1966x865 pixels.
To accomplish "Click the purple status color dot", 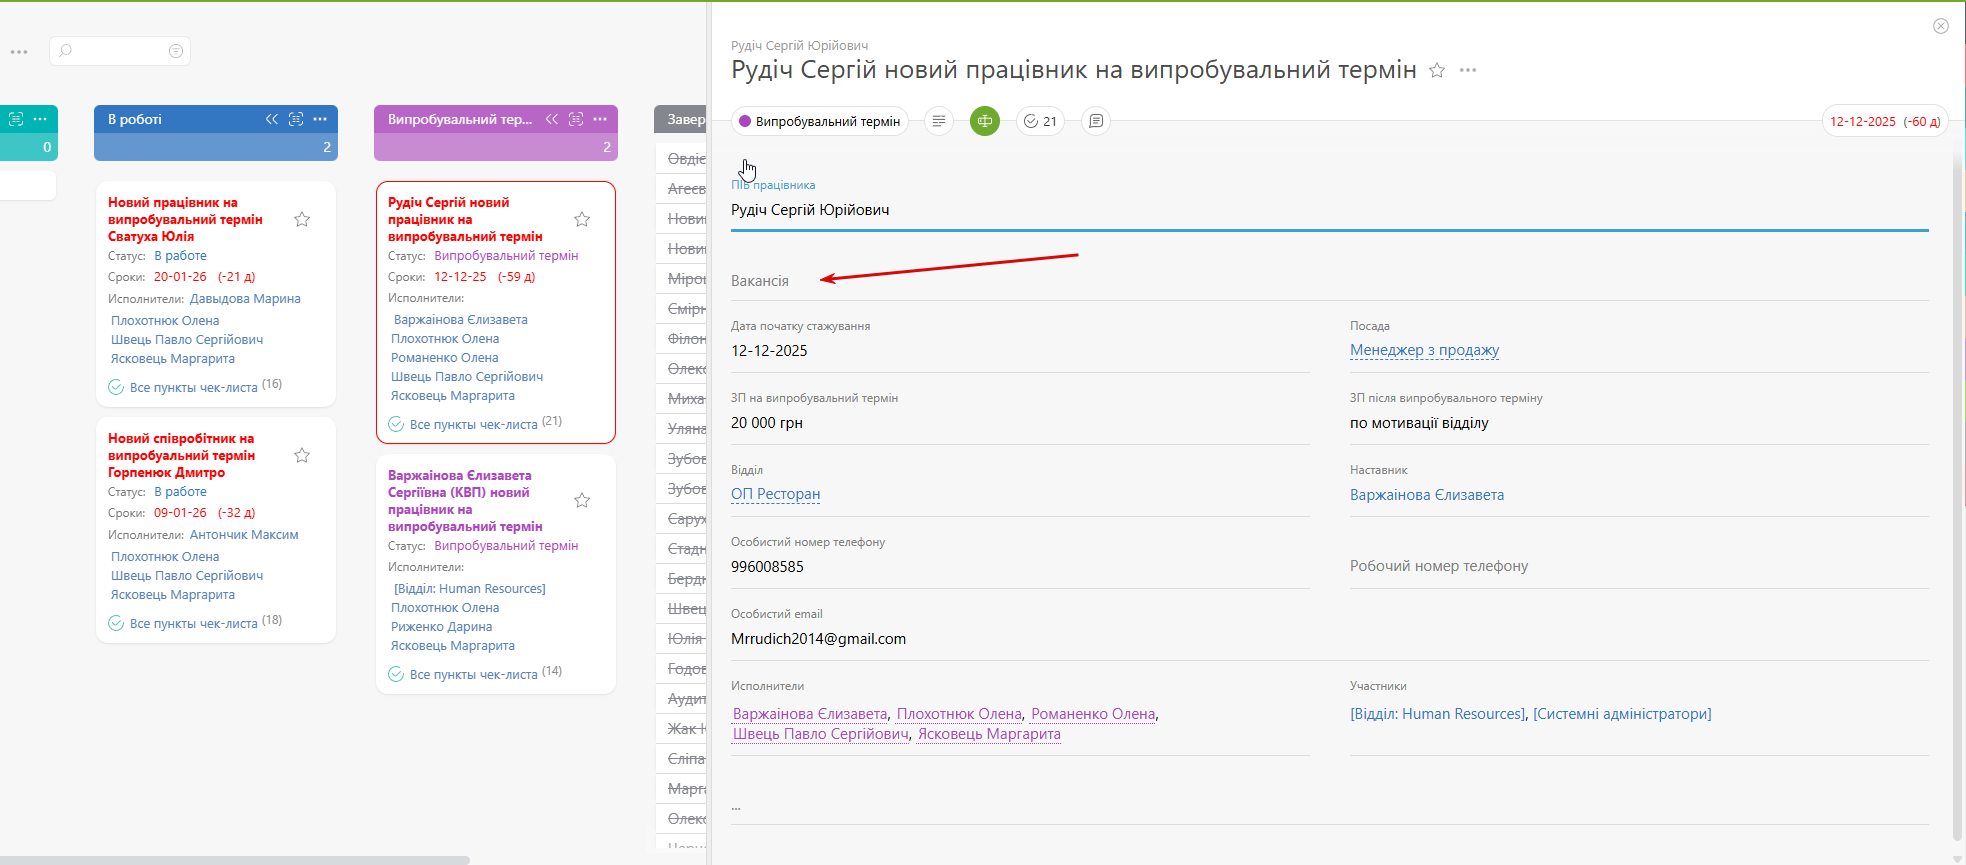I will click(x=745, y=121).
